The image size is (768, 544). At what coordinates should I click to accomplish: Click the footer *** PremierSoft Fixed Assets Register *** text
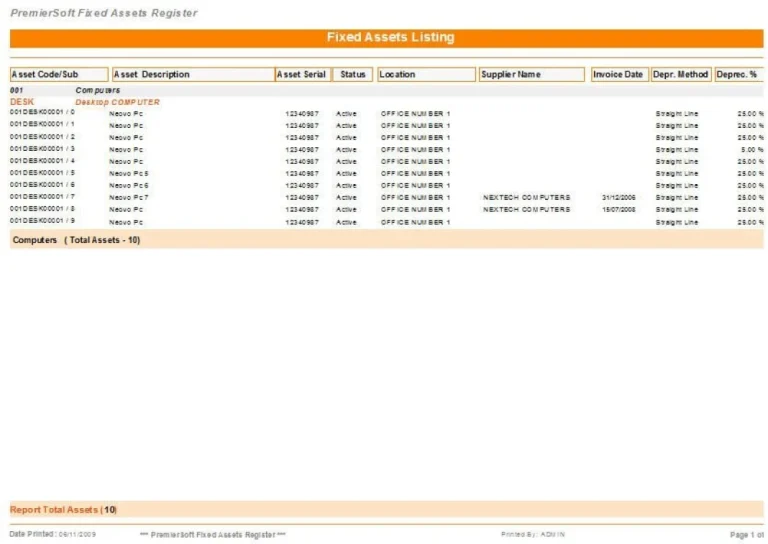point(213,535)
